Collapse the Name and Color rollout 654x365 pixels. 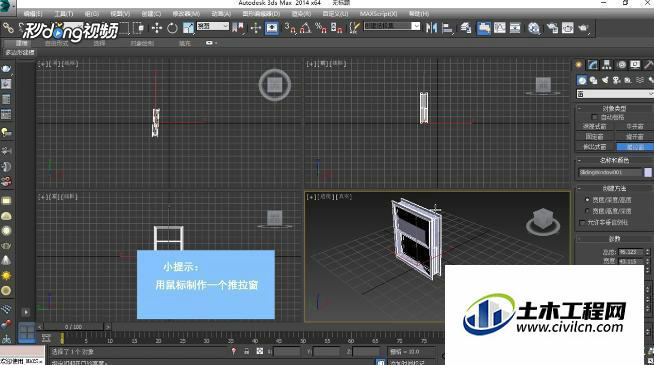(x=615, y=160)
